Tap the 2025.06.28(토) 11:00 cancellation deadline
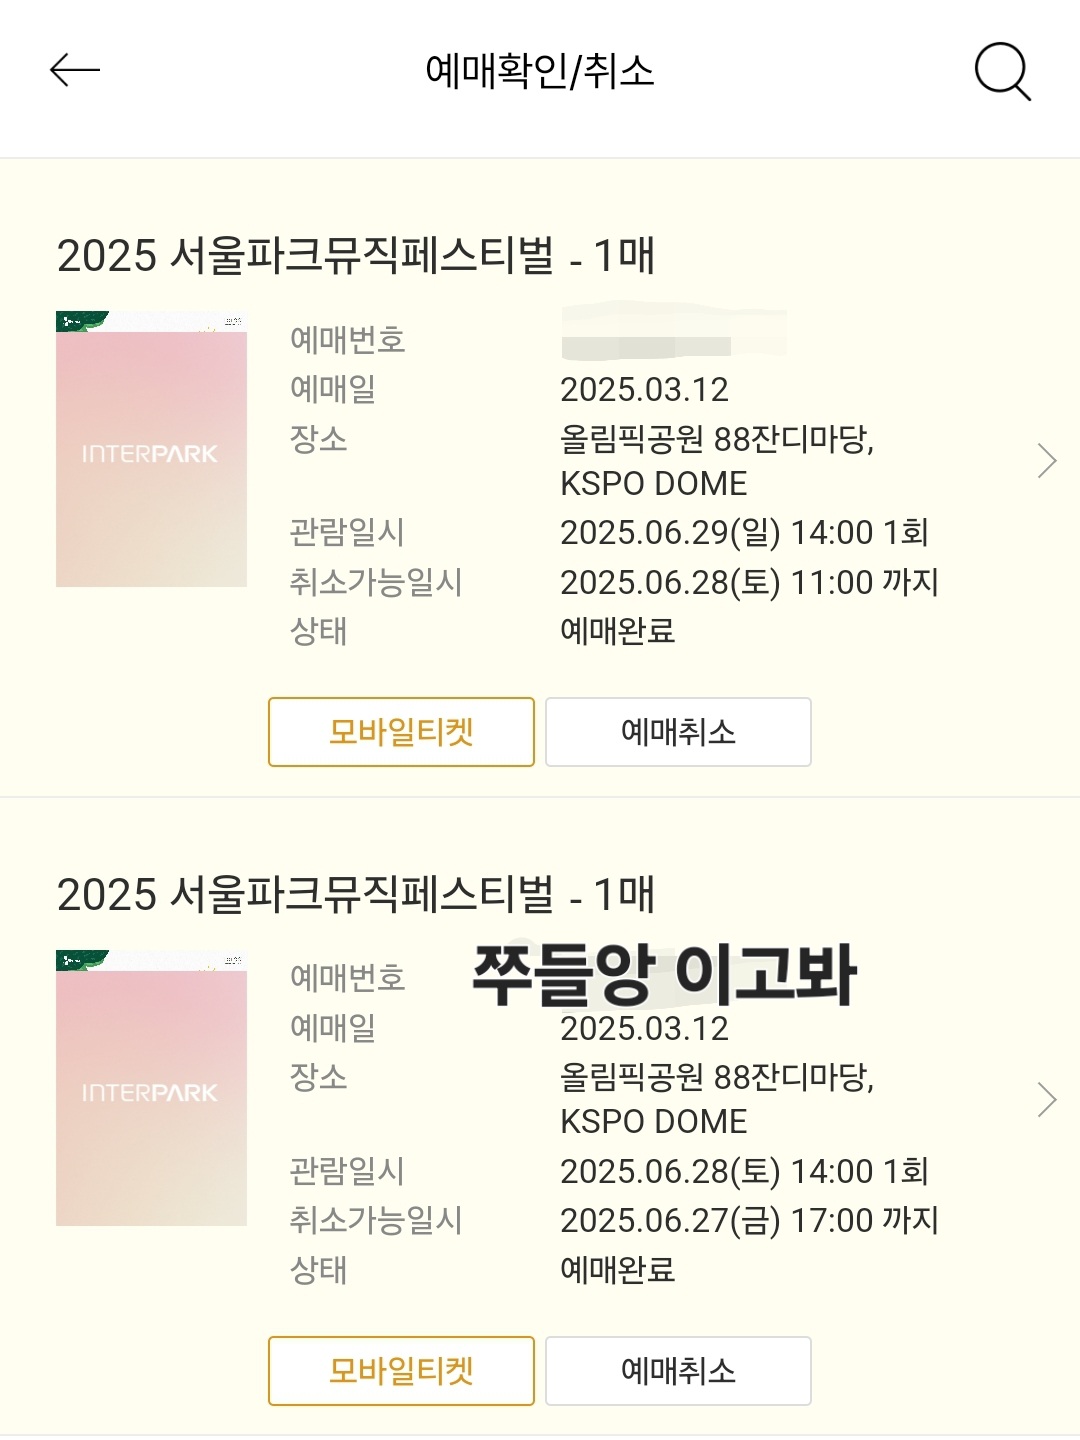This screenshot has width=1080, height=1440. coord(749,582)
